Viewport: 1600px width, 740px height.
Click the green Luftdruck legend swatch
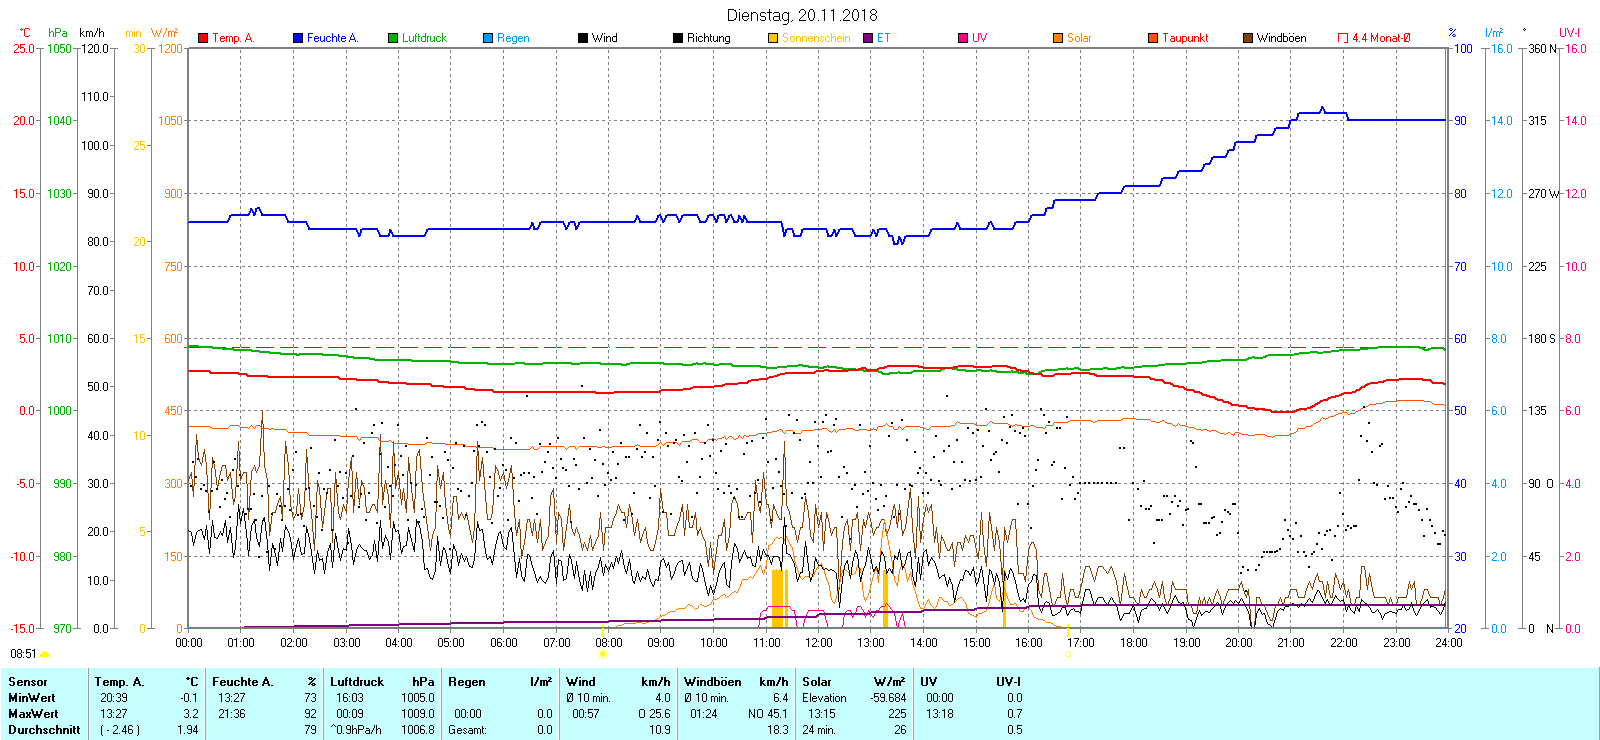point(393,38)
